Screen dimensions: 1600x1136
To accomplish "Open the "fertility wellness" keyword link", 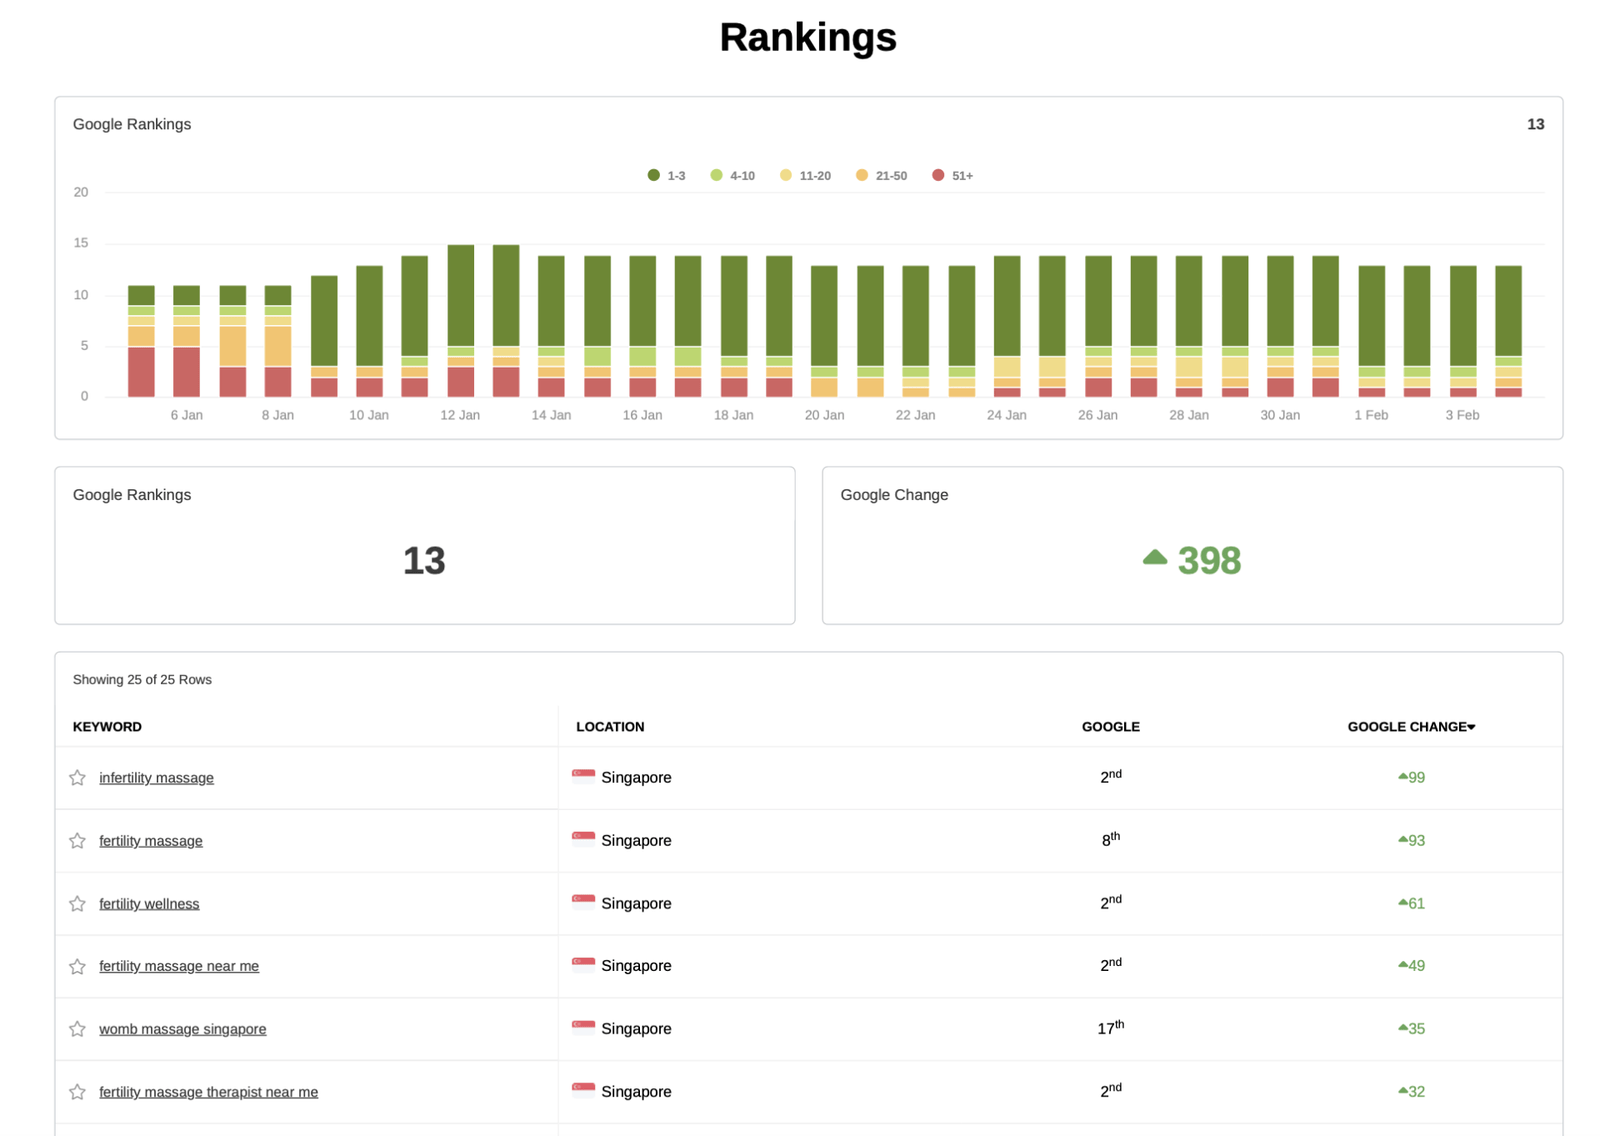I will click(148, 903).
